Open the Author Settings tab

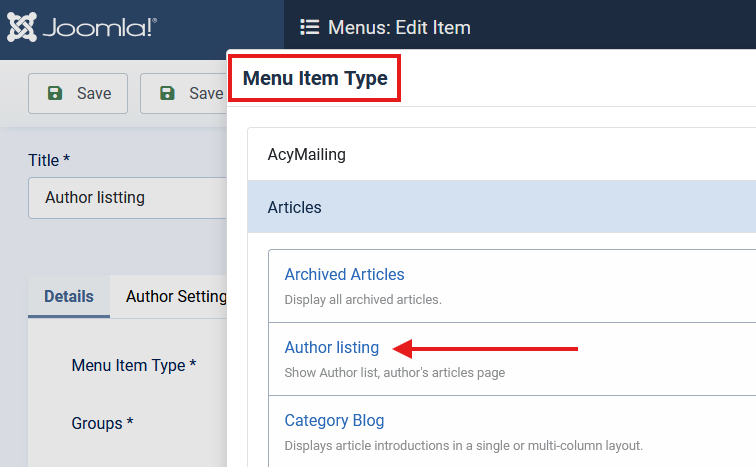tap(176, 296)
